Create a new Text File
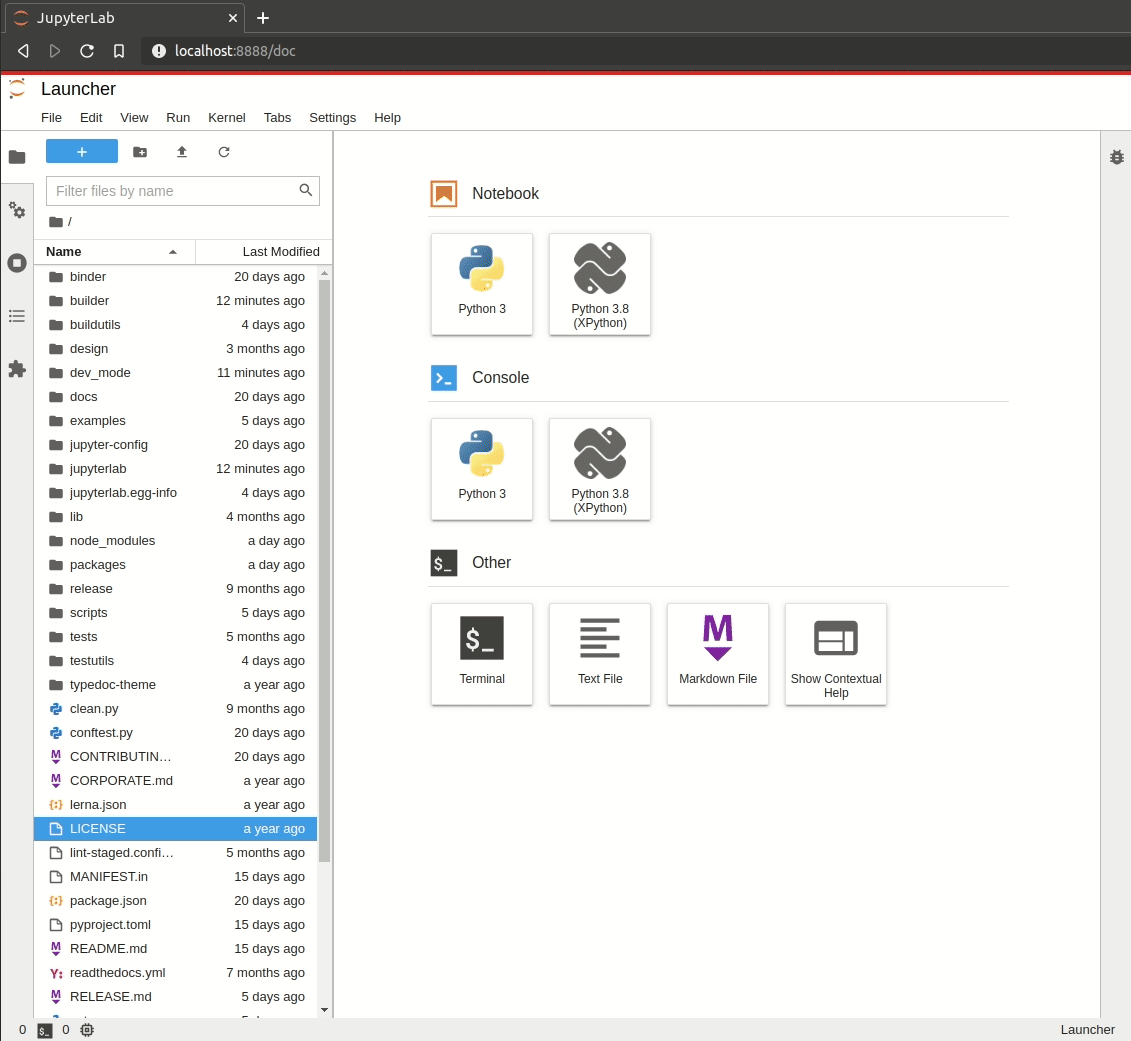 600,654
